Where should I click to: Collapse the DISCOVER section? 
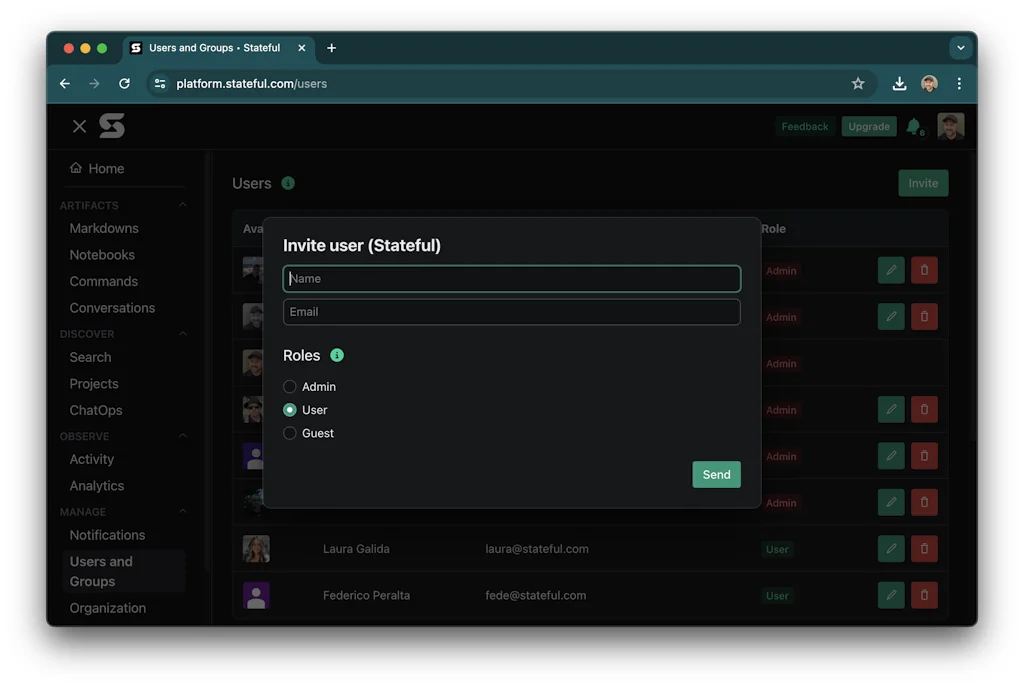pos(181,333)
